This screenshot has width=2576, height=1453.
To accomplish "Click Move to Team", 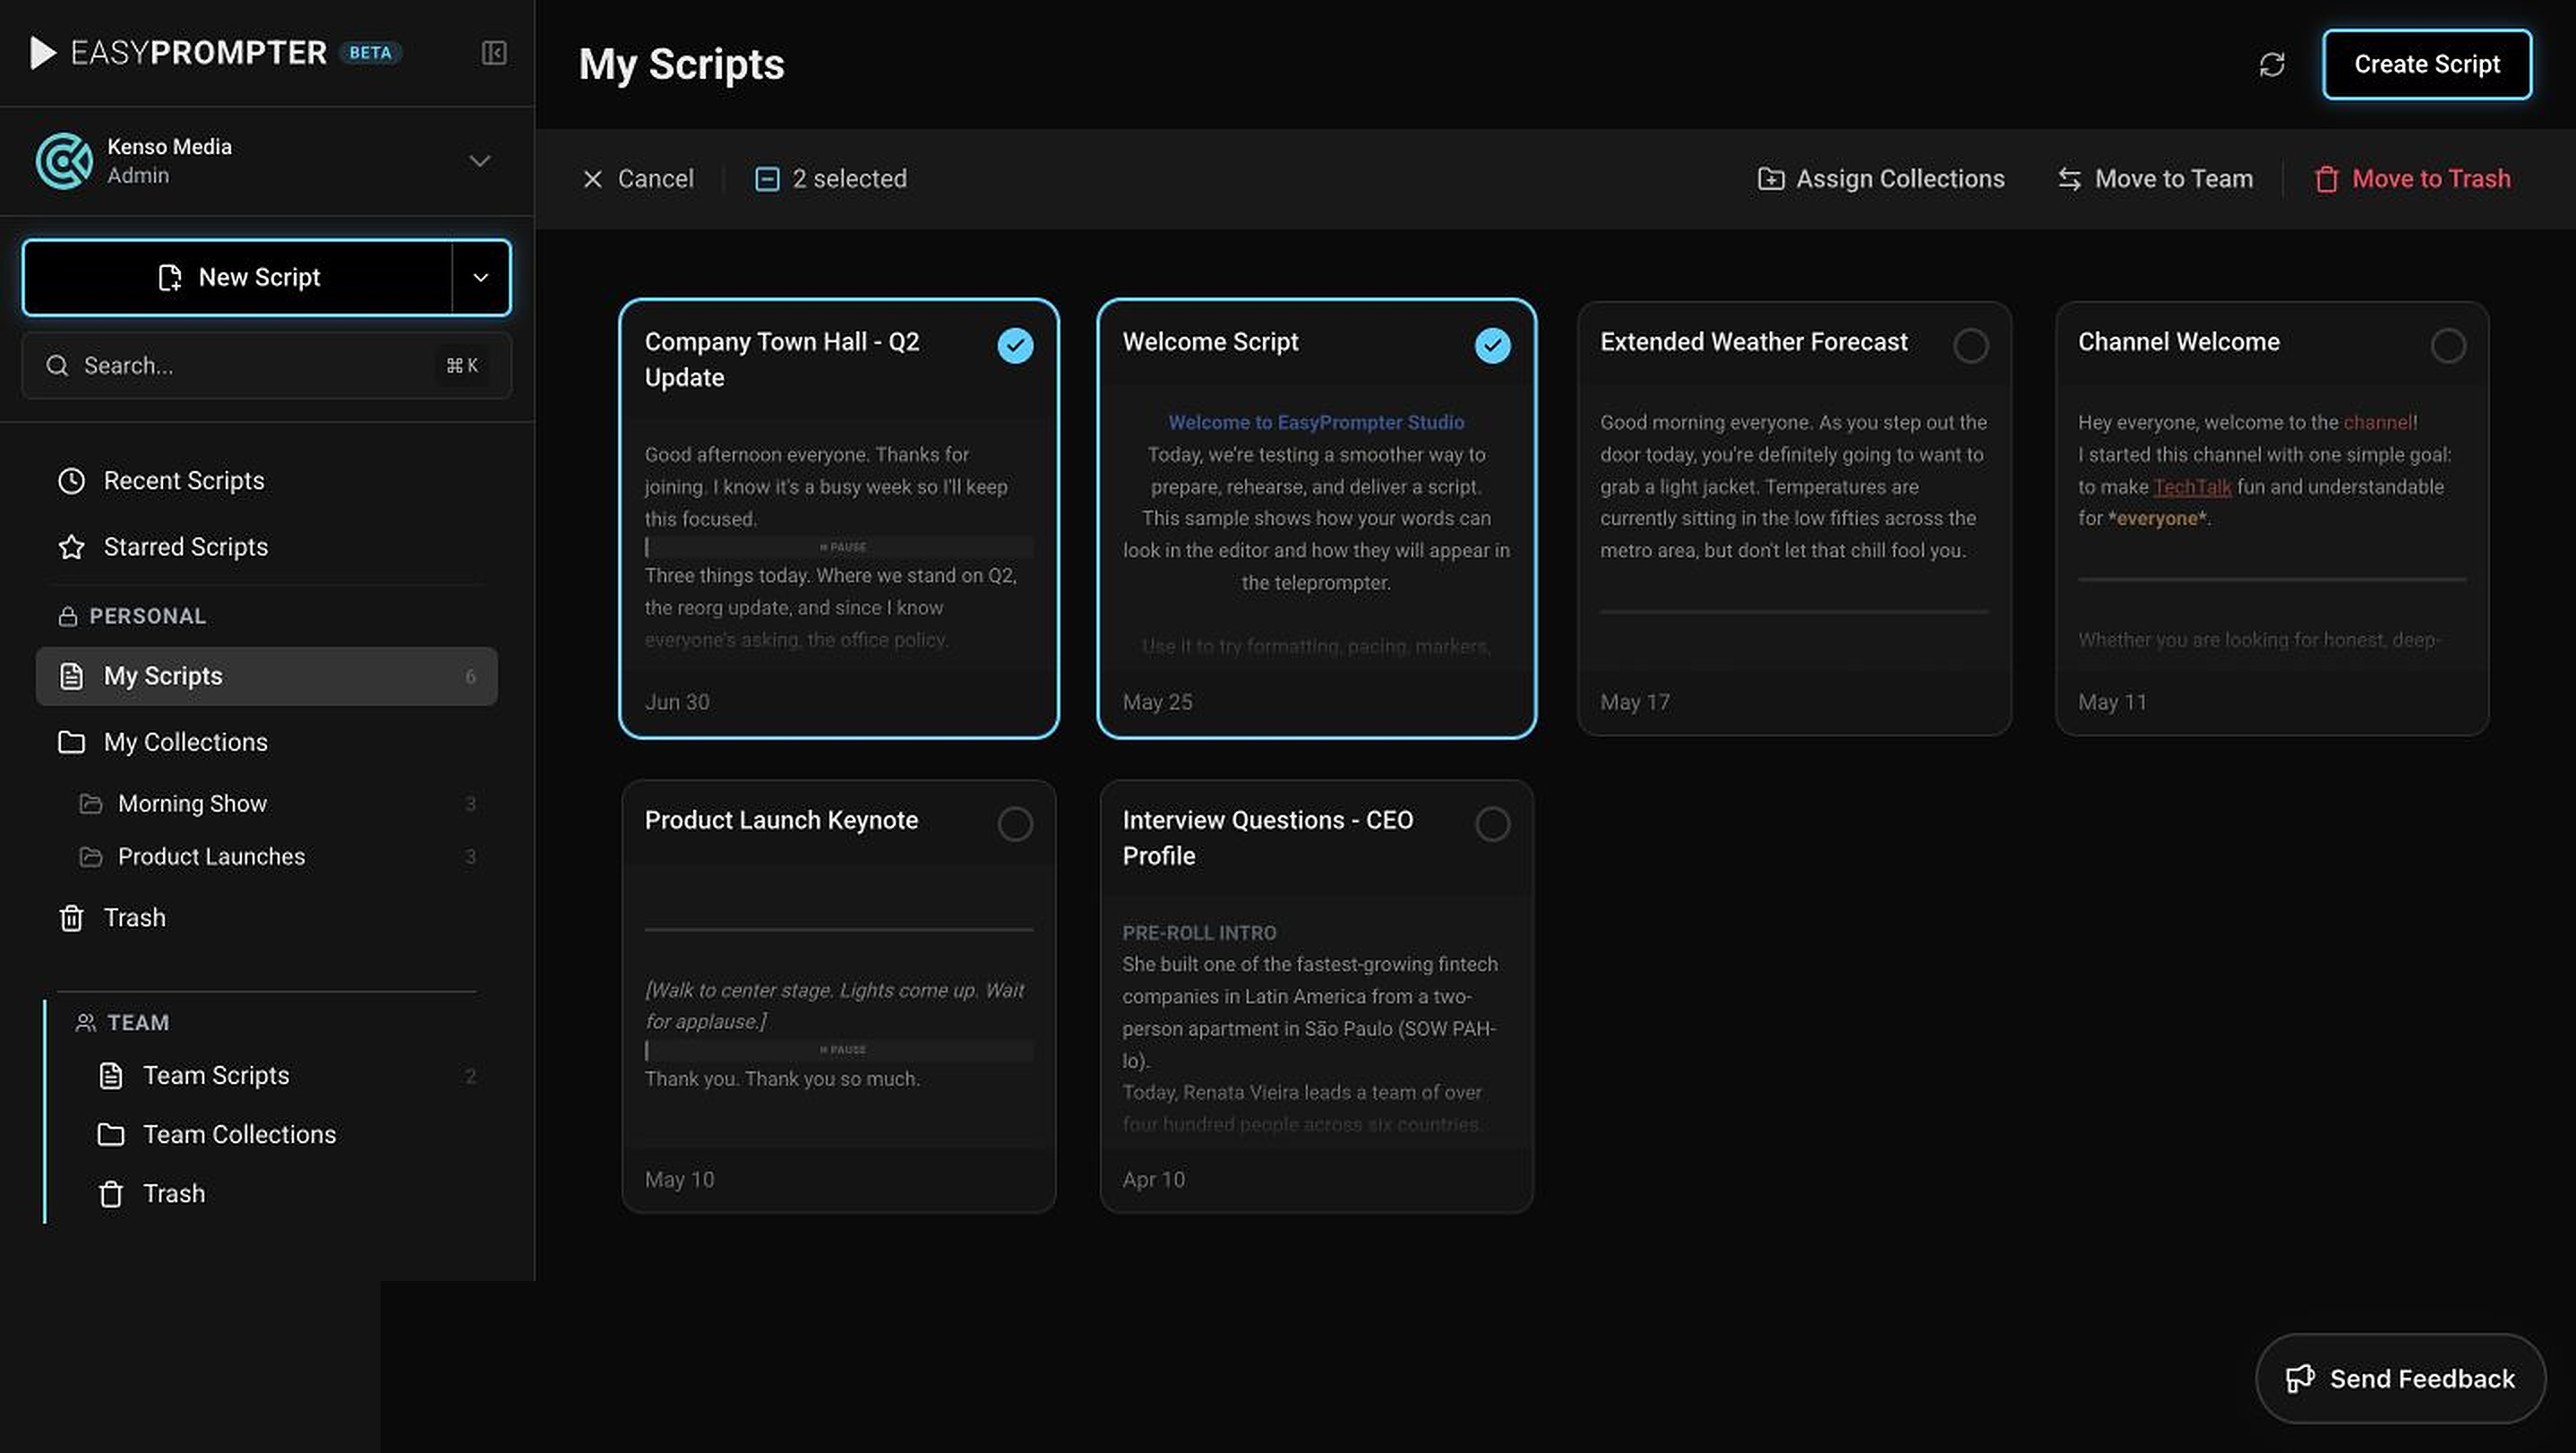I will click(x=2155, y=179).
